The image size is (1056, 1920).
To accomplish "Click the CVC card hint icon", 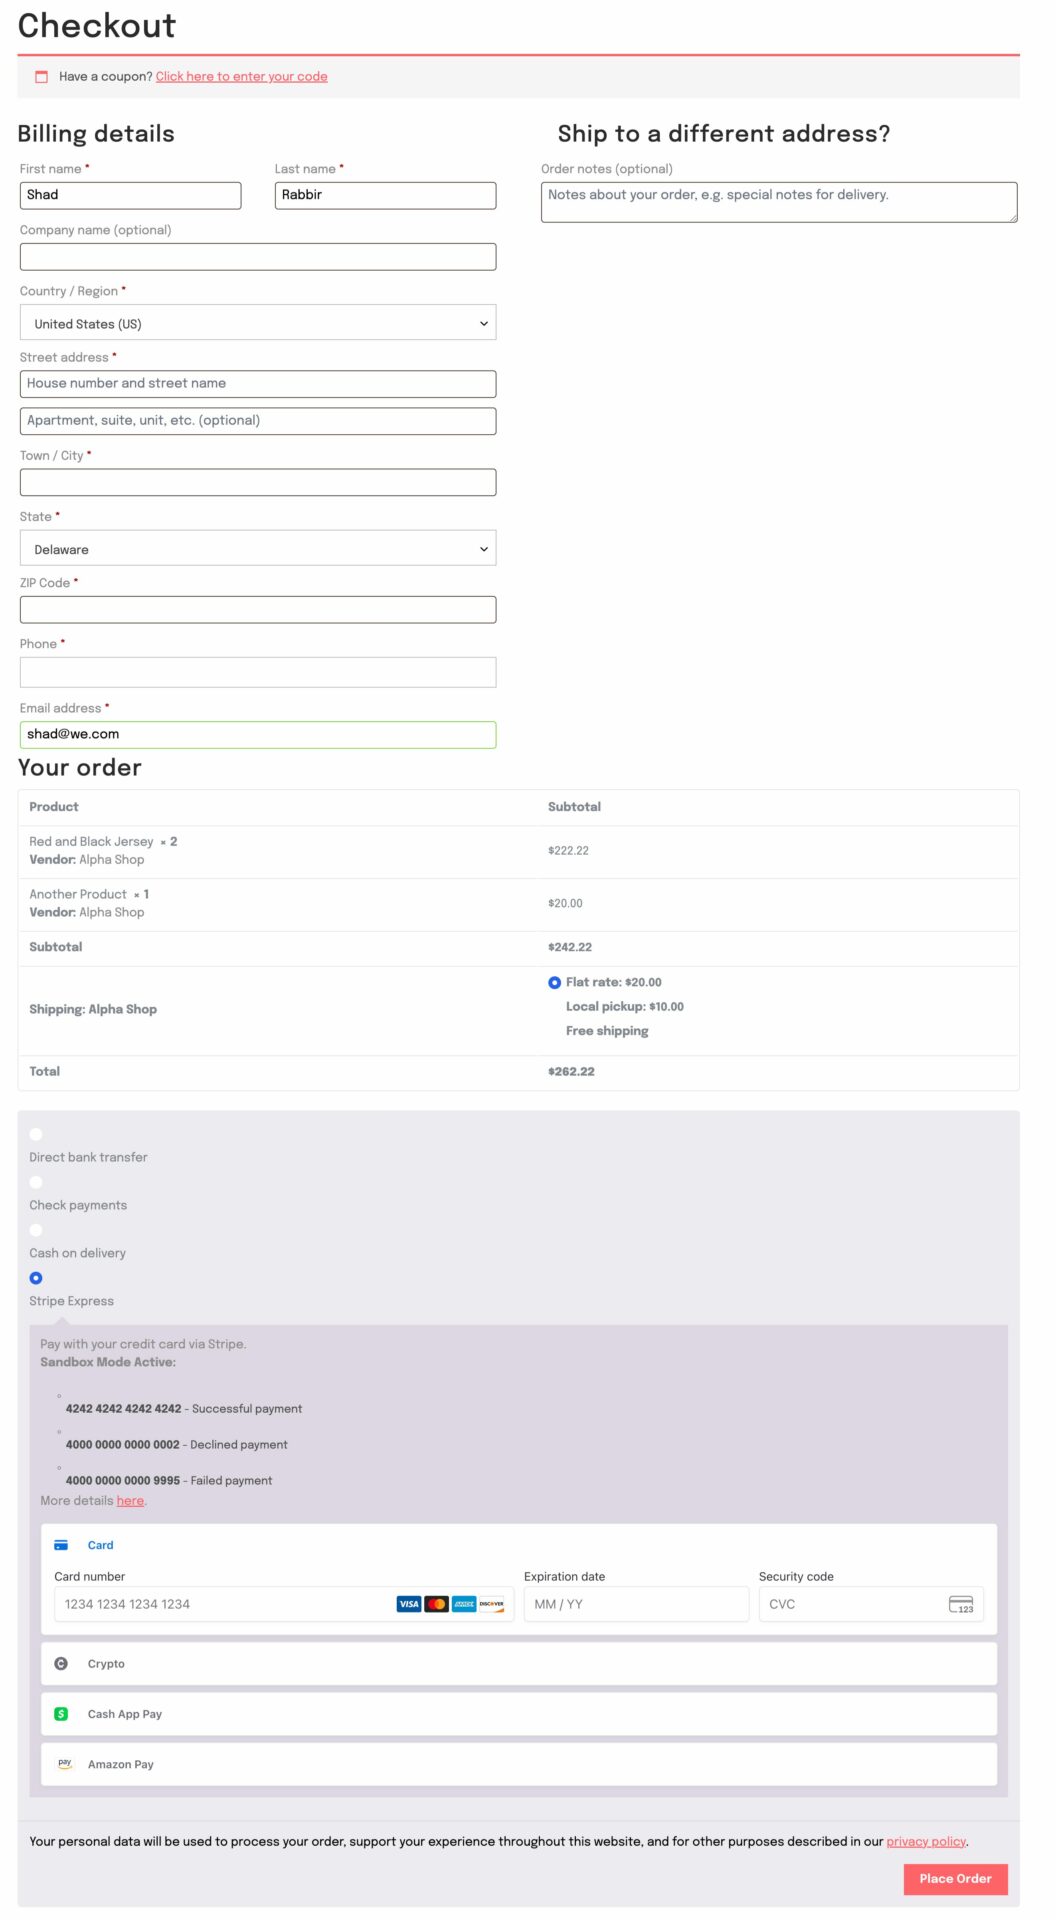I will [x=960, y=1604].
